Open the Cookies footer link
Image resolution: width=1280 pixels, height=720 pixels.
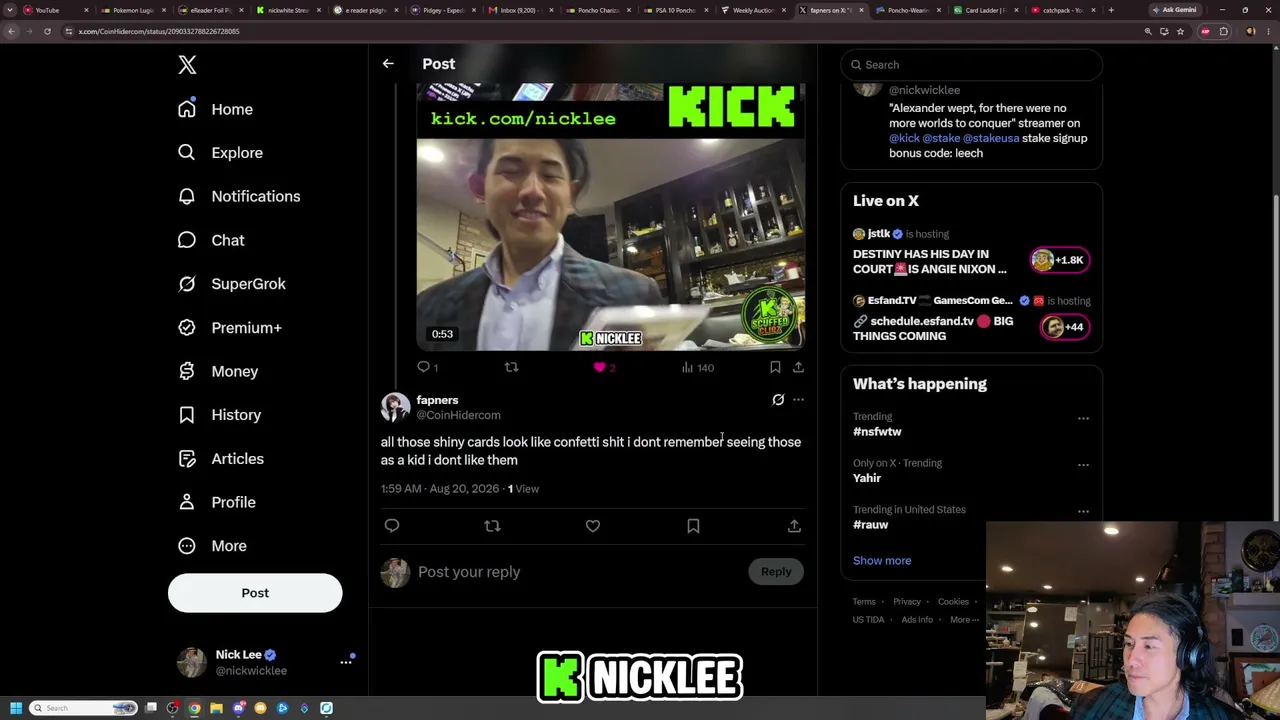pyautogui.click(x=953, y=602)
